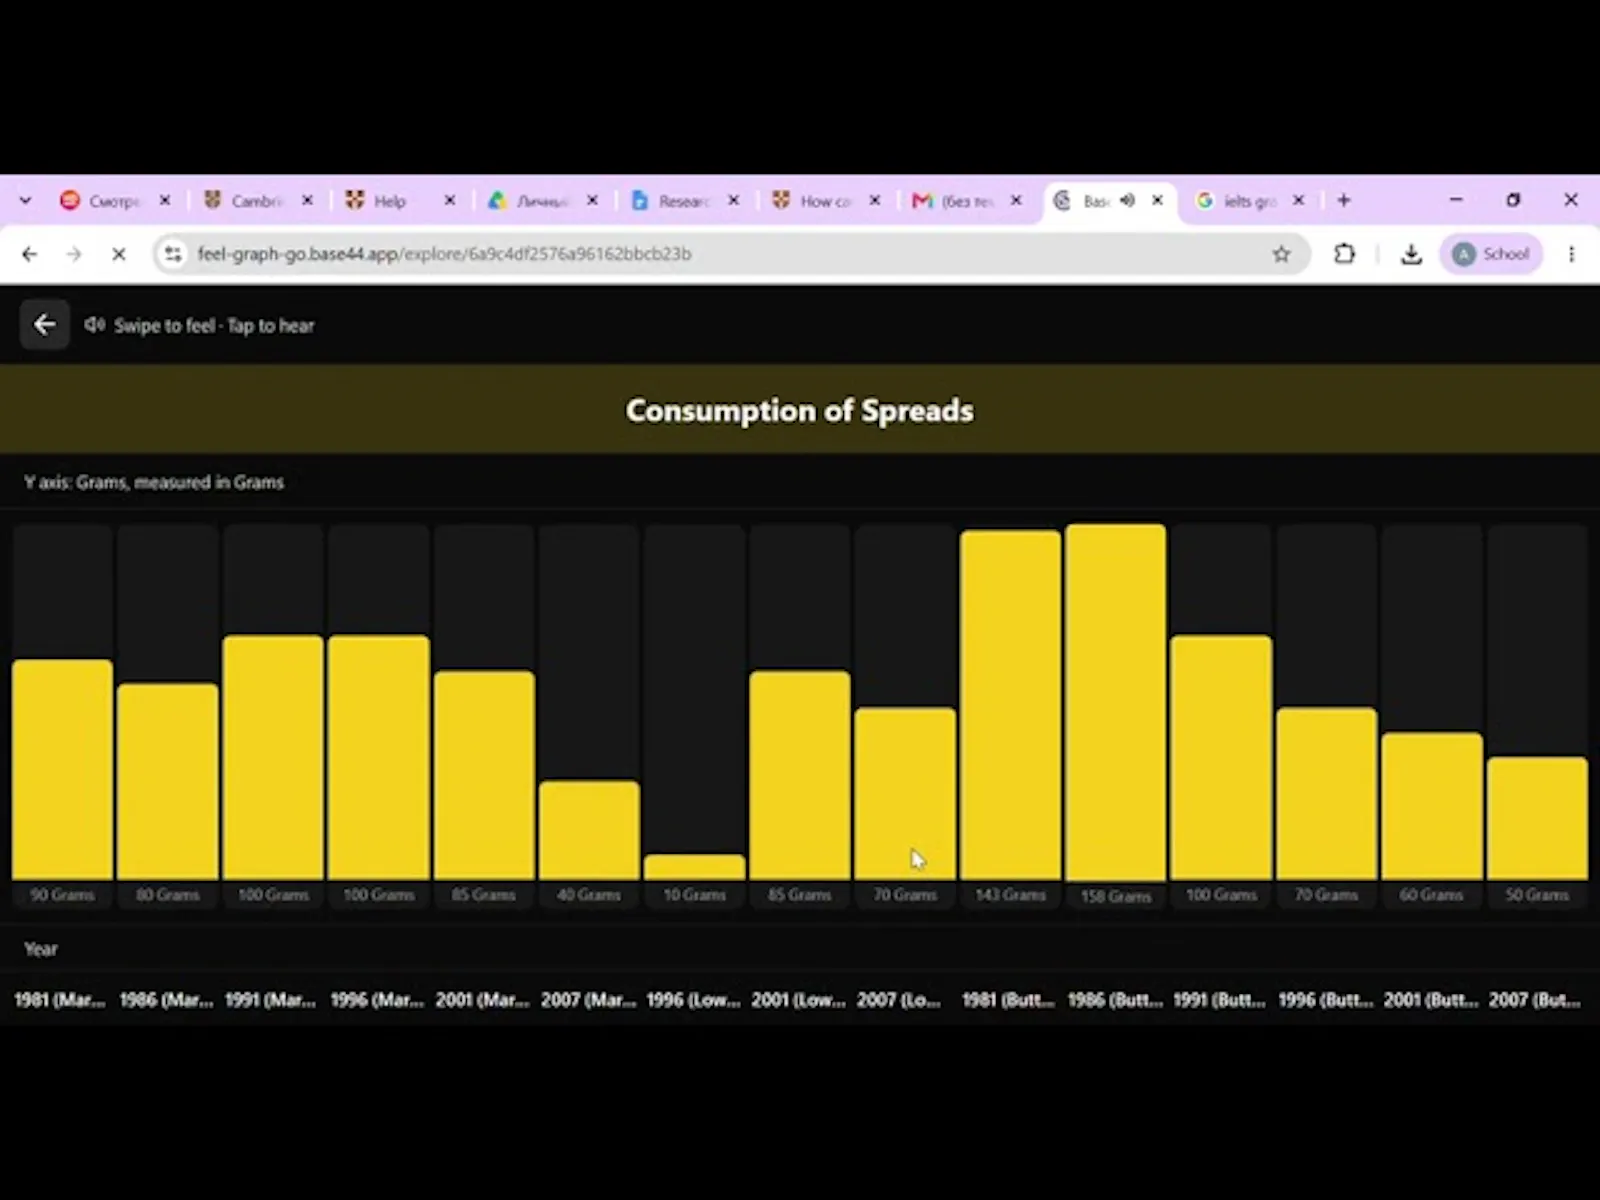Image resolution: width=1600 pixels, height=1200 pixels.
Task: Add a new tab with the plus button
Action: [1344, 200]
